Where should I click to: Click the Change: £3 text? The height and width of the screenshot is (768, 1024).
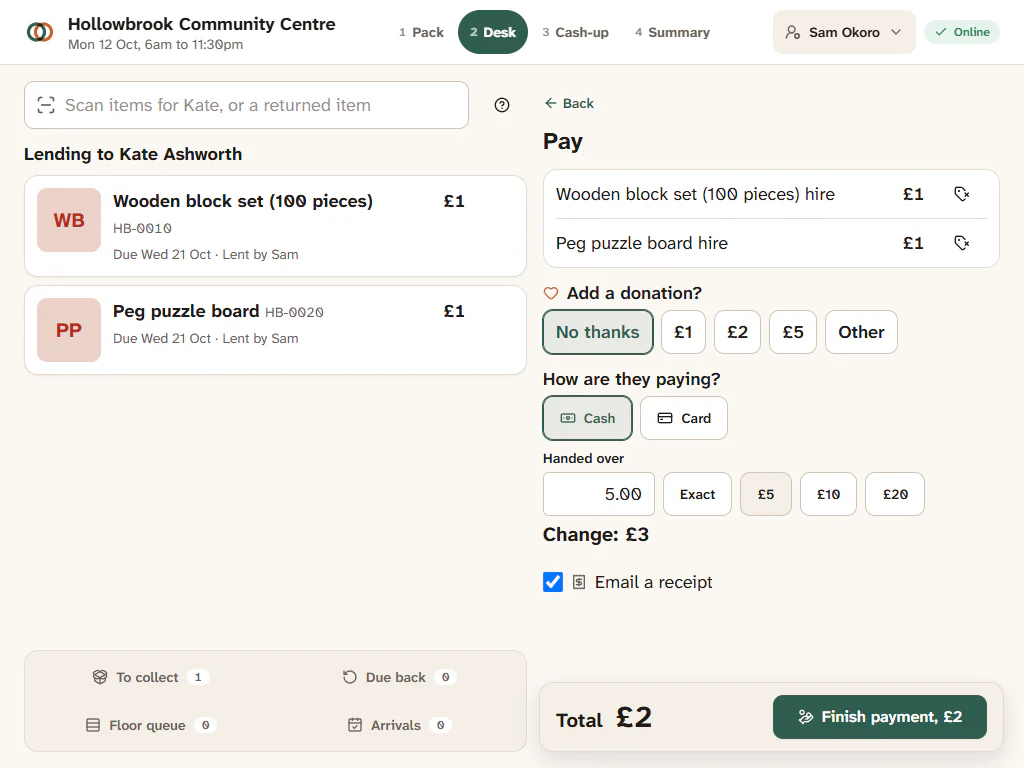[596, 535]
